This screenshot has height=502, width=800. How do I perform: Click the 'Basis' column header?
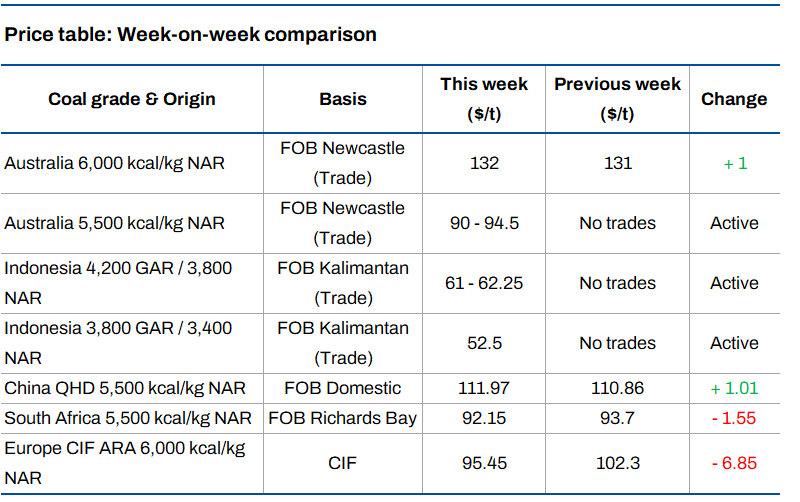[x=343, y=99]
